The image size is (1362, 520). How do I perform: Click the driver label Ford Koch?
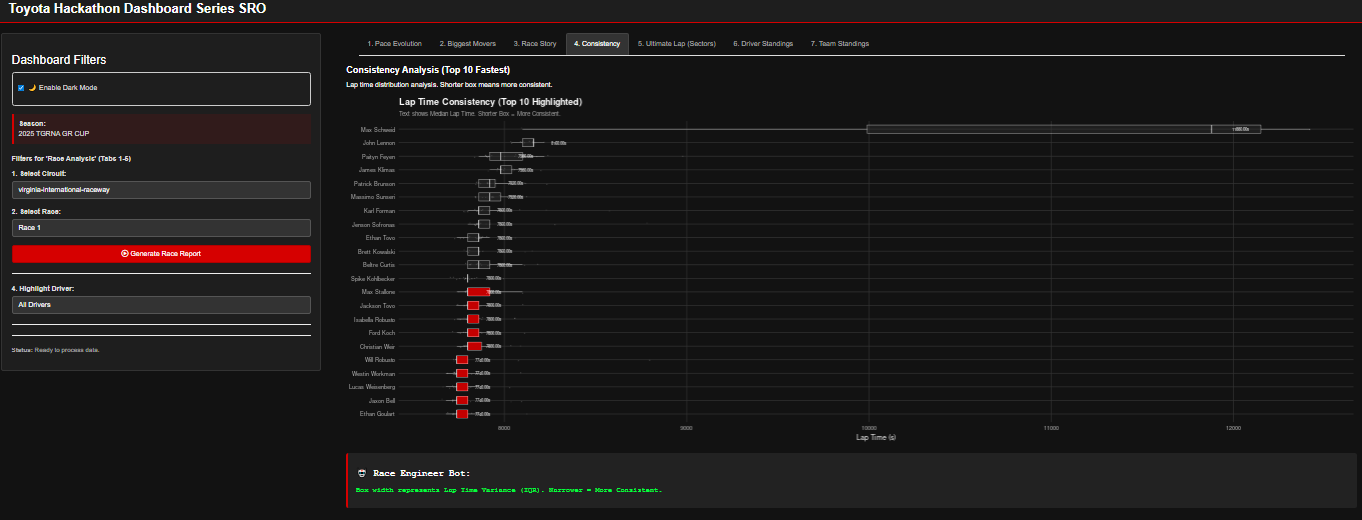tap(381, 332)
